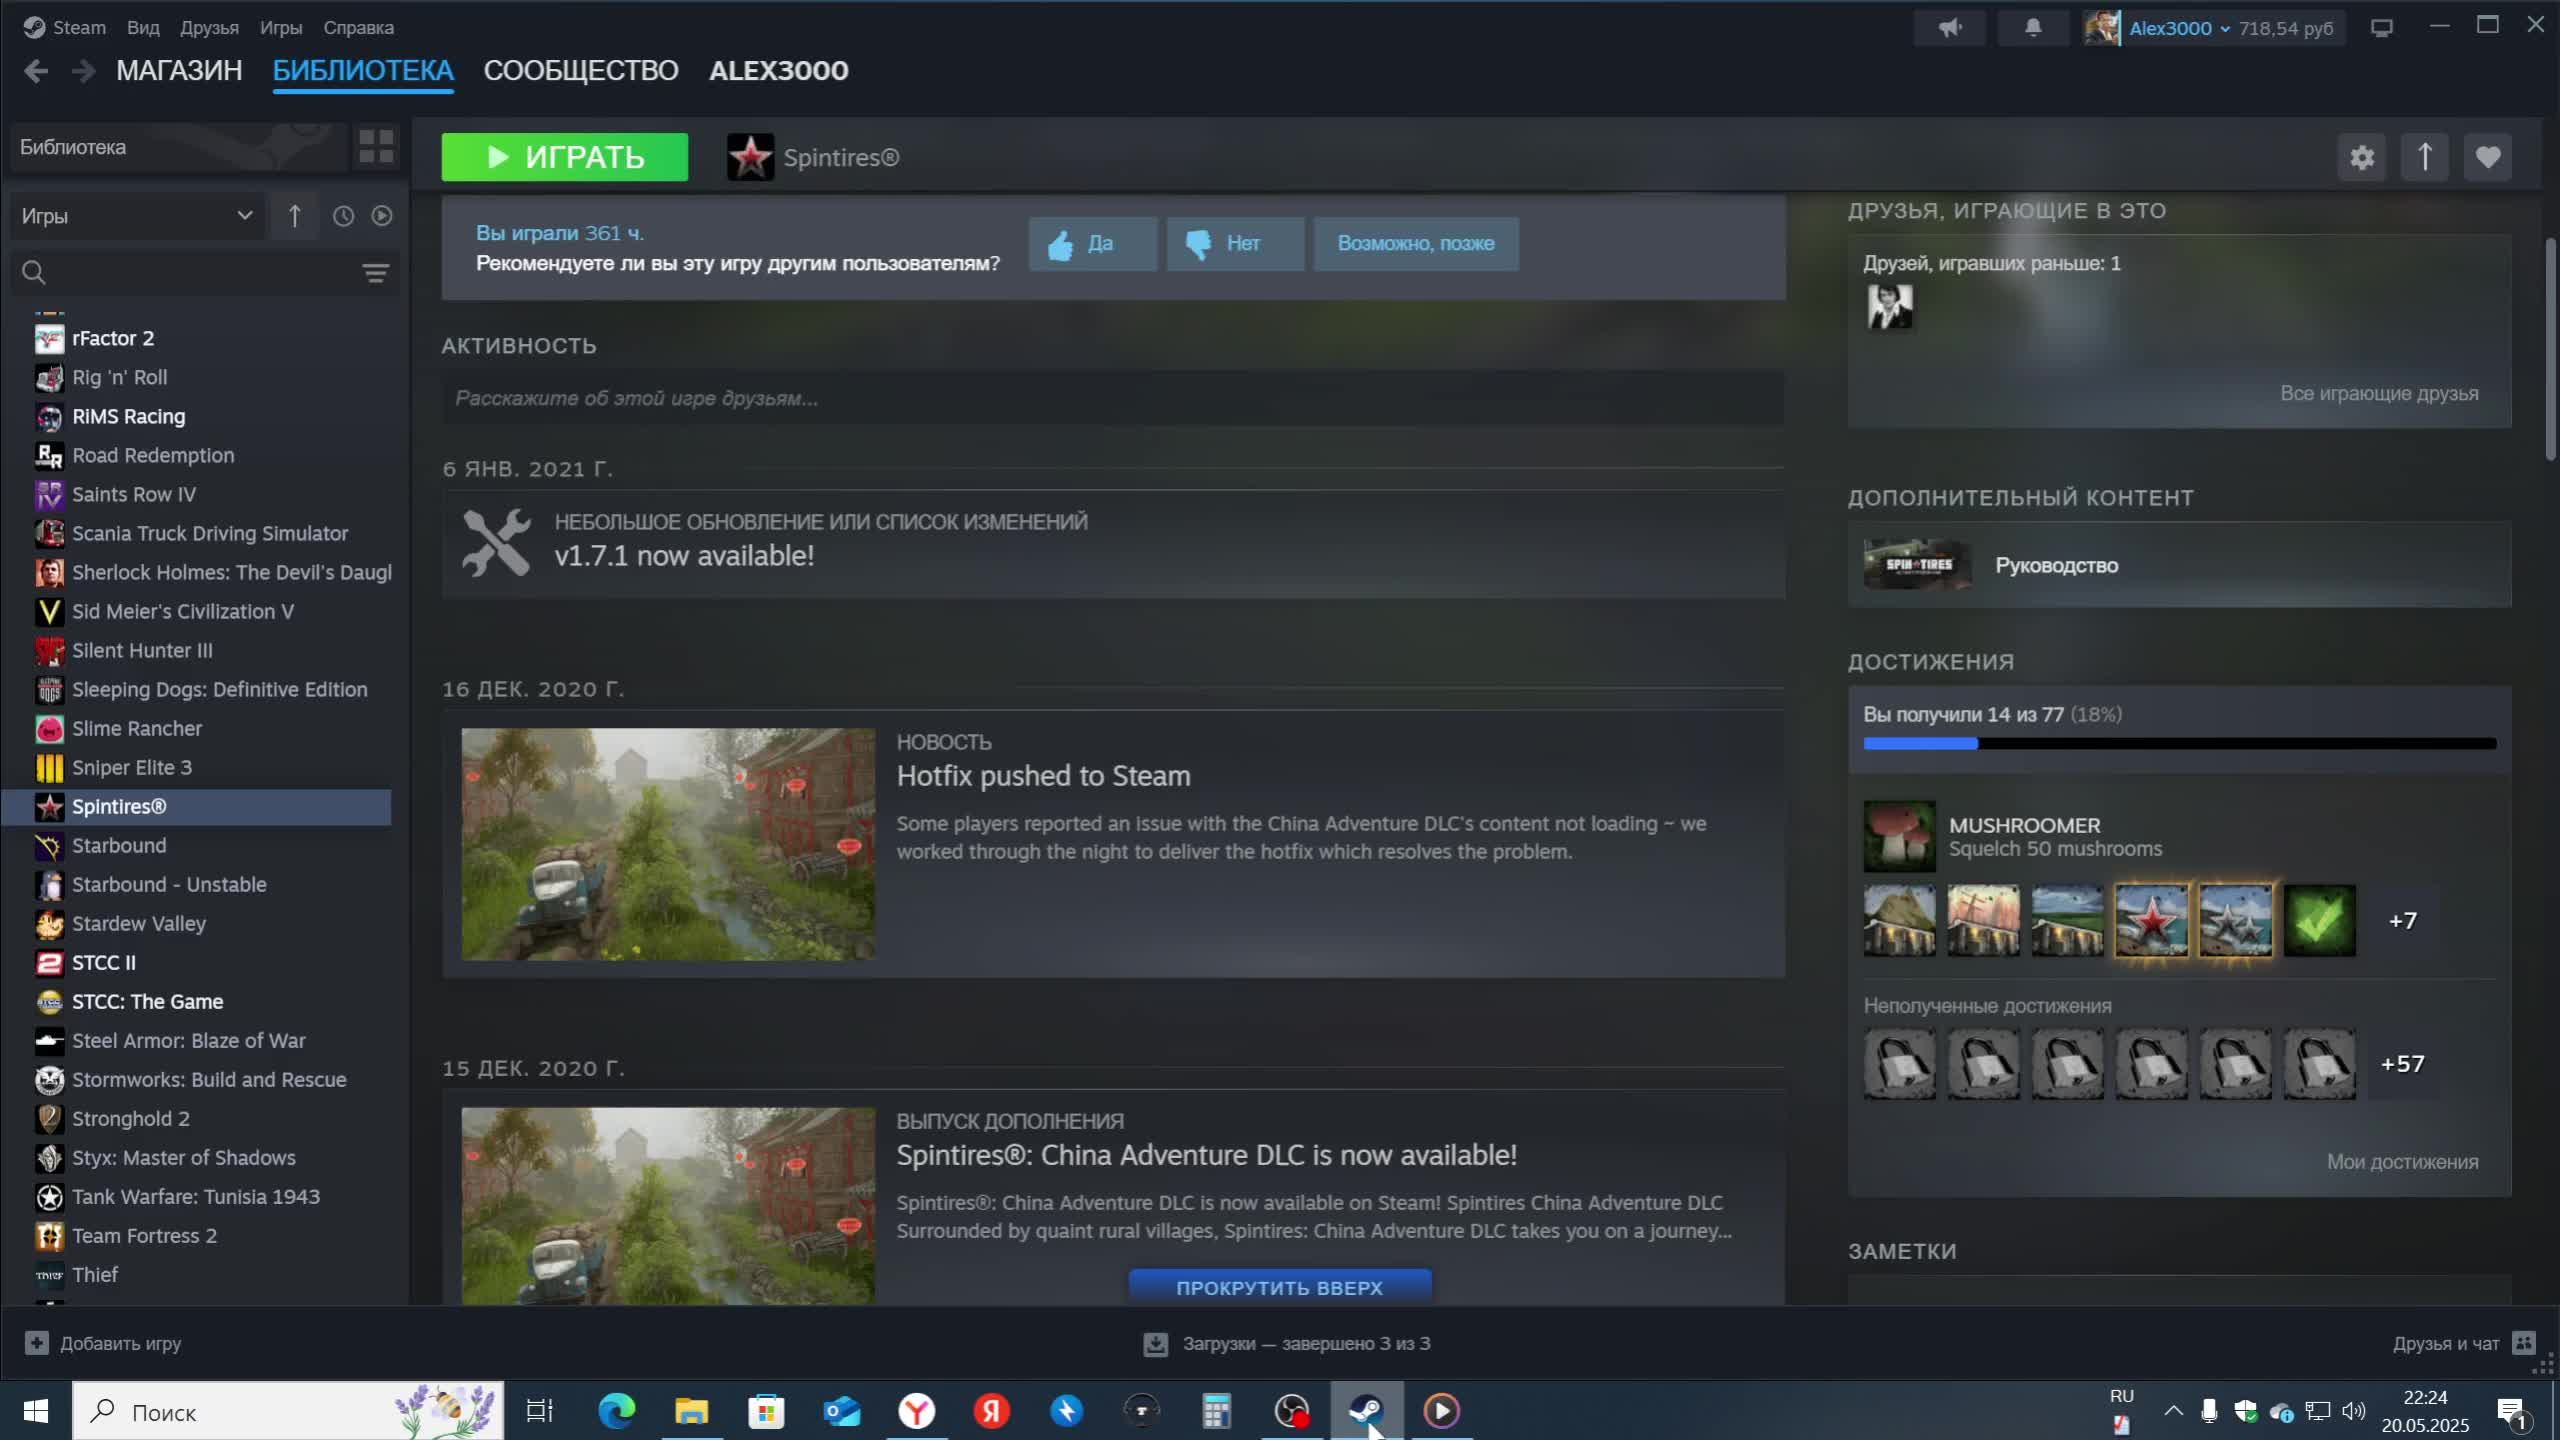Show hidden system tray icons chevron
Viewport: 2560px width, 1440px height.
point(2173,1411)
